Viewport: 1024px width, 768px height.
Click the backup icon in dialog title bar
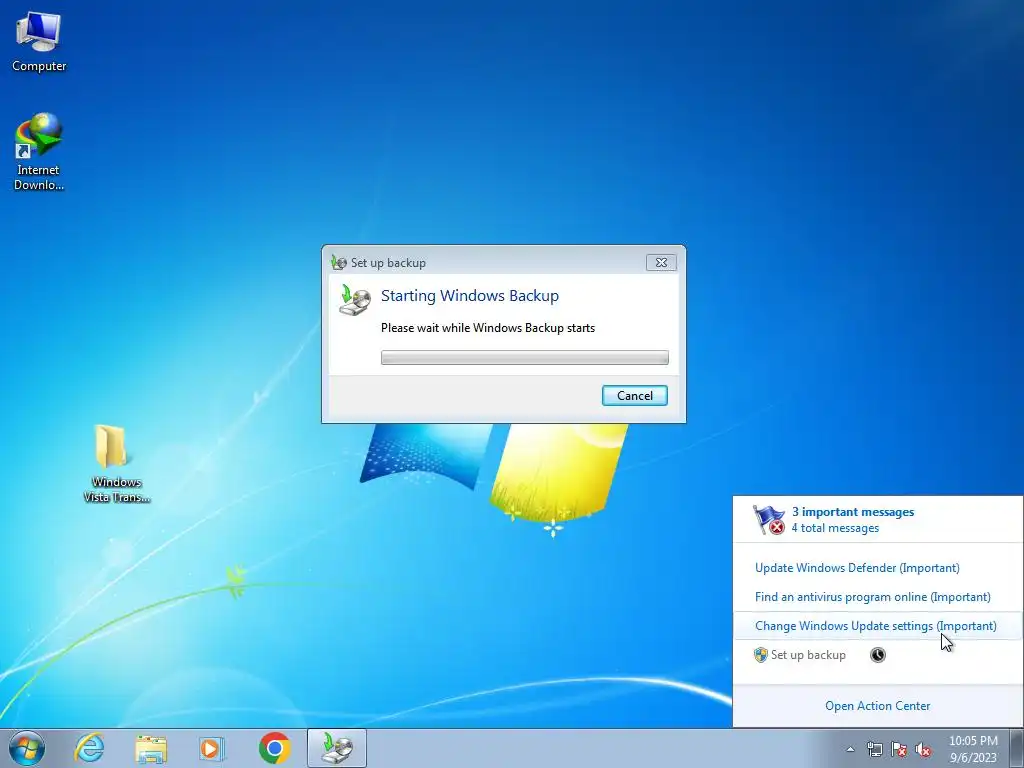(338, 263)
